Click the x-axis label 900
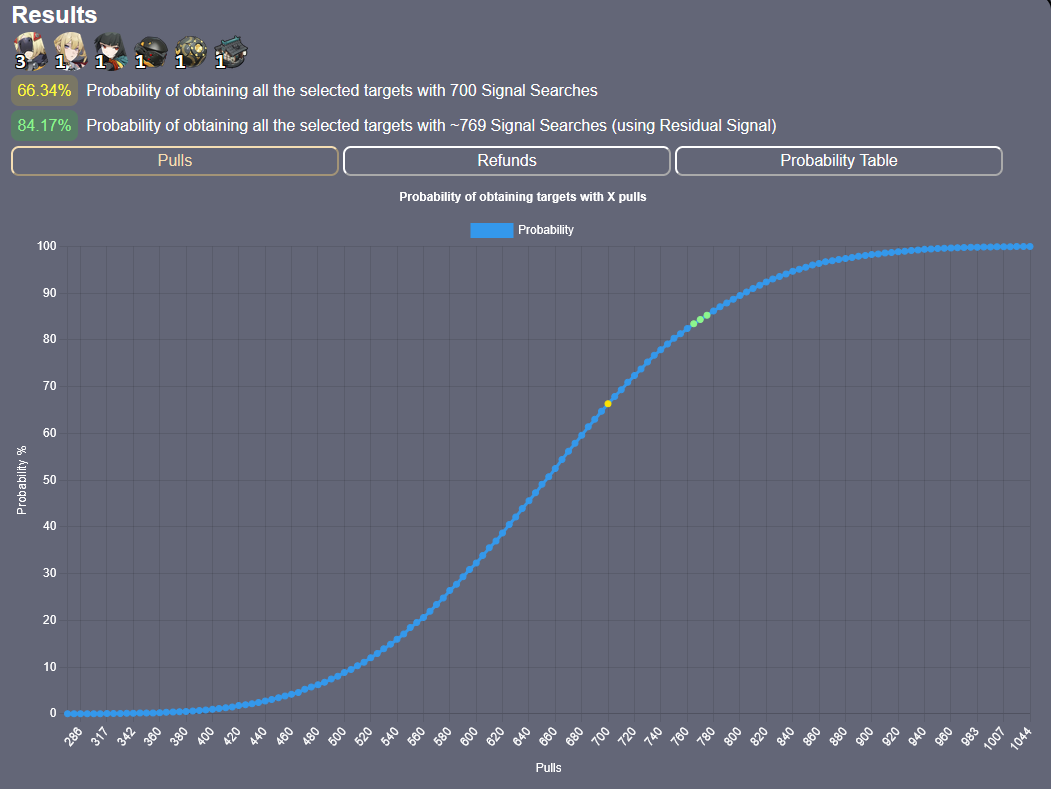This screenshot has height=789, width=1051. pyautogui.click(x=865, y=736)
